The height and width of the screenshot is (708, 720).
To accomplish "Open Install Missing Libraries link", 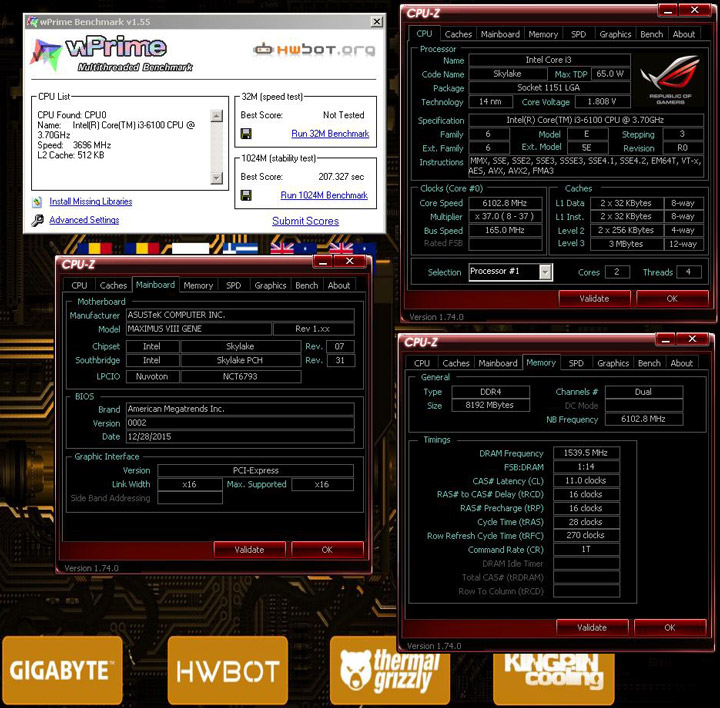I will [x=90, y=202].
